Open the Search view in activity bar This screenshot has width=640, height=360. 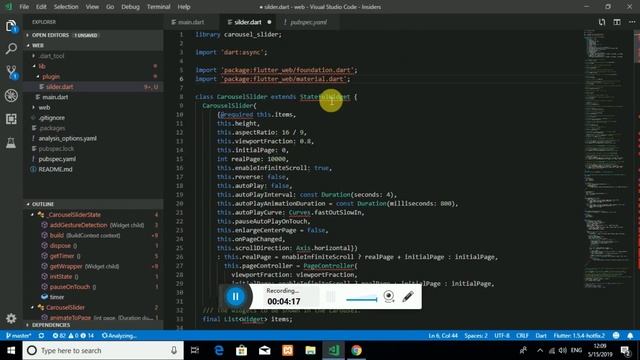pyautogui.click(x=11, y=49)
